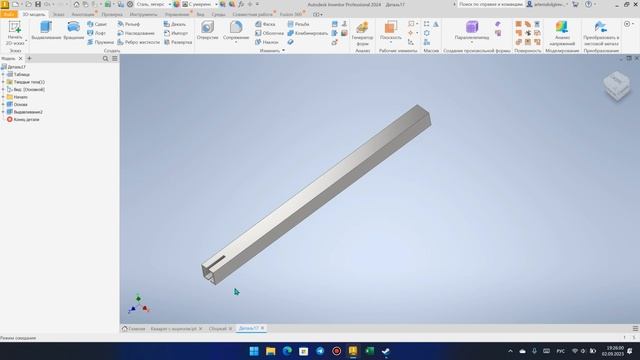Select the Выдавливание (Extrude) tool
The height and width of the screenshot is (360, 640).
tap(46, 31)
